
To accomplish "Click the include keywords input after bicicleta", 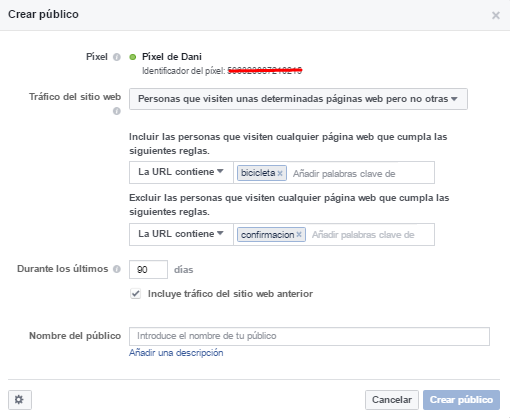I will tap(362, 173).
